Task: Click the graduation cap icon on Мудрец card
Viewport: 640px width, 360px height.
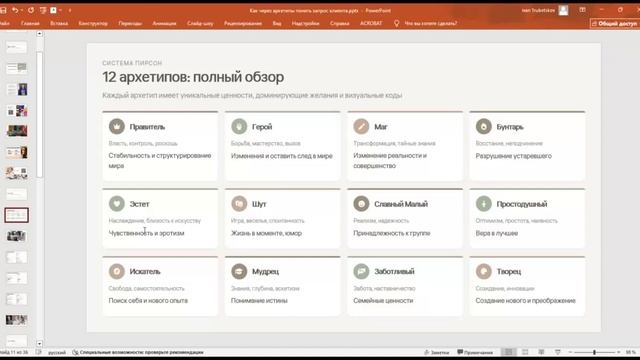Action: [239, 271]
